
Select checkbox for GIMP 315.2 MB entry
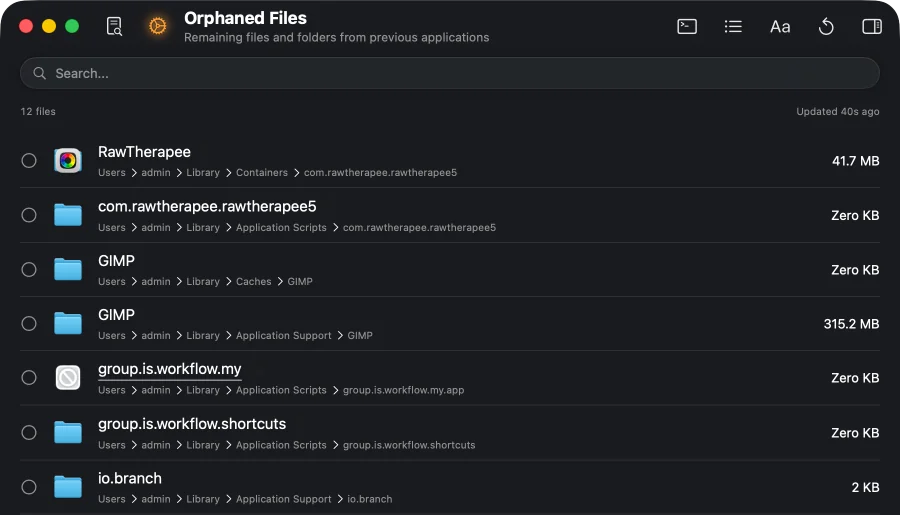tap(29, 323)
